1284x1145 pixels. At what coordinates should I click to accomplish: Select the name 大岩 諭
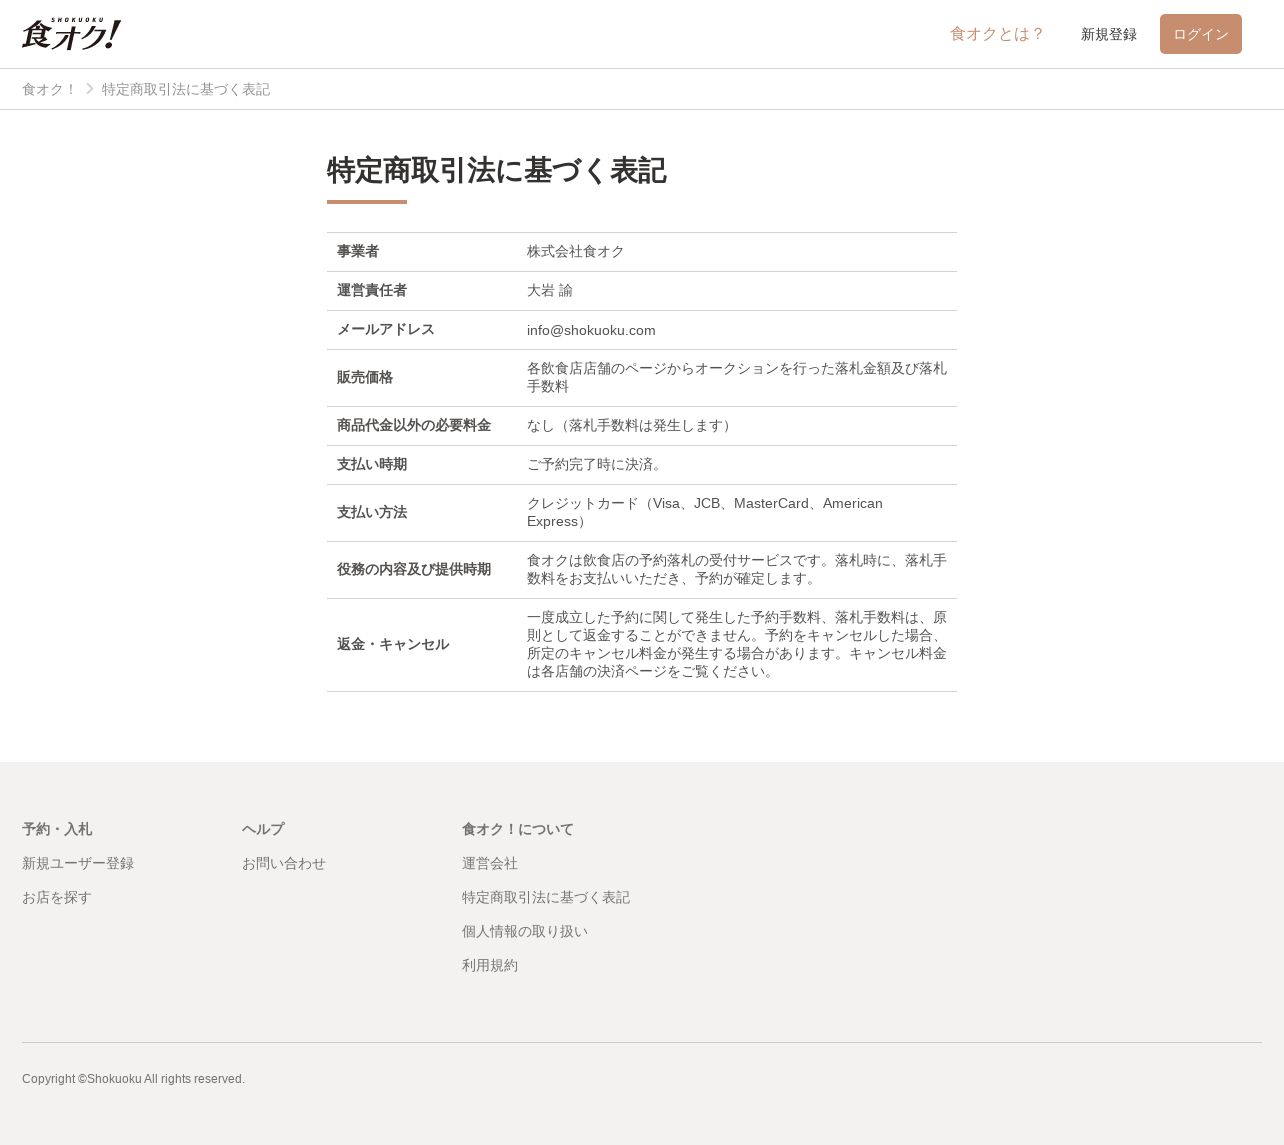click(550, 291)
